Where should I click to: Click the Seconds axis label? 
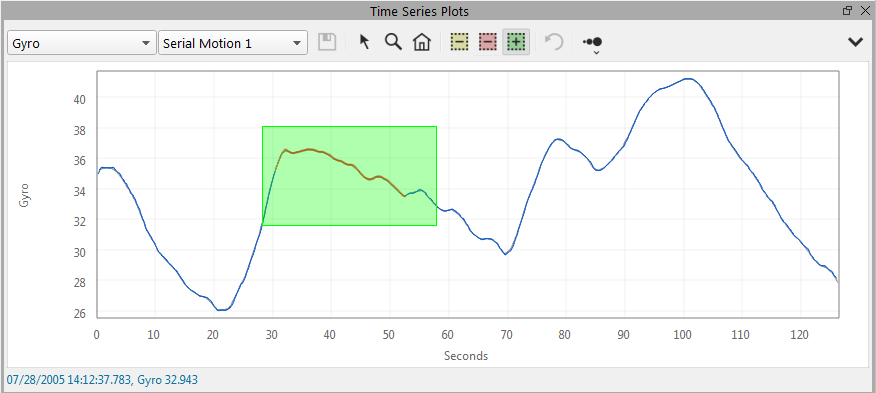[466, 356]
